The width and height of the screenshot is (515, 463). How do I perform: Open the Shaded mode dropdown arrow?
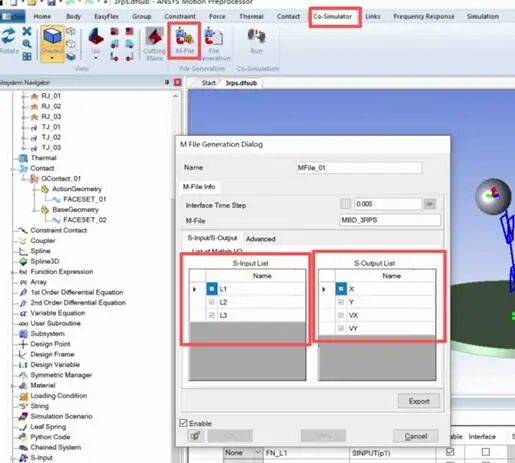click(x=52, y=58)
